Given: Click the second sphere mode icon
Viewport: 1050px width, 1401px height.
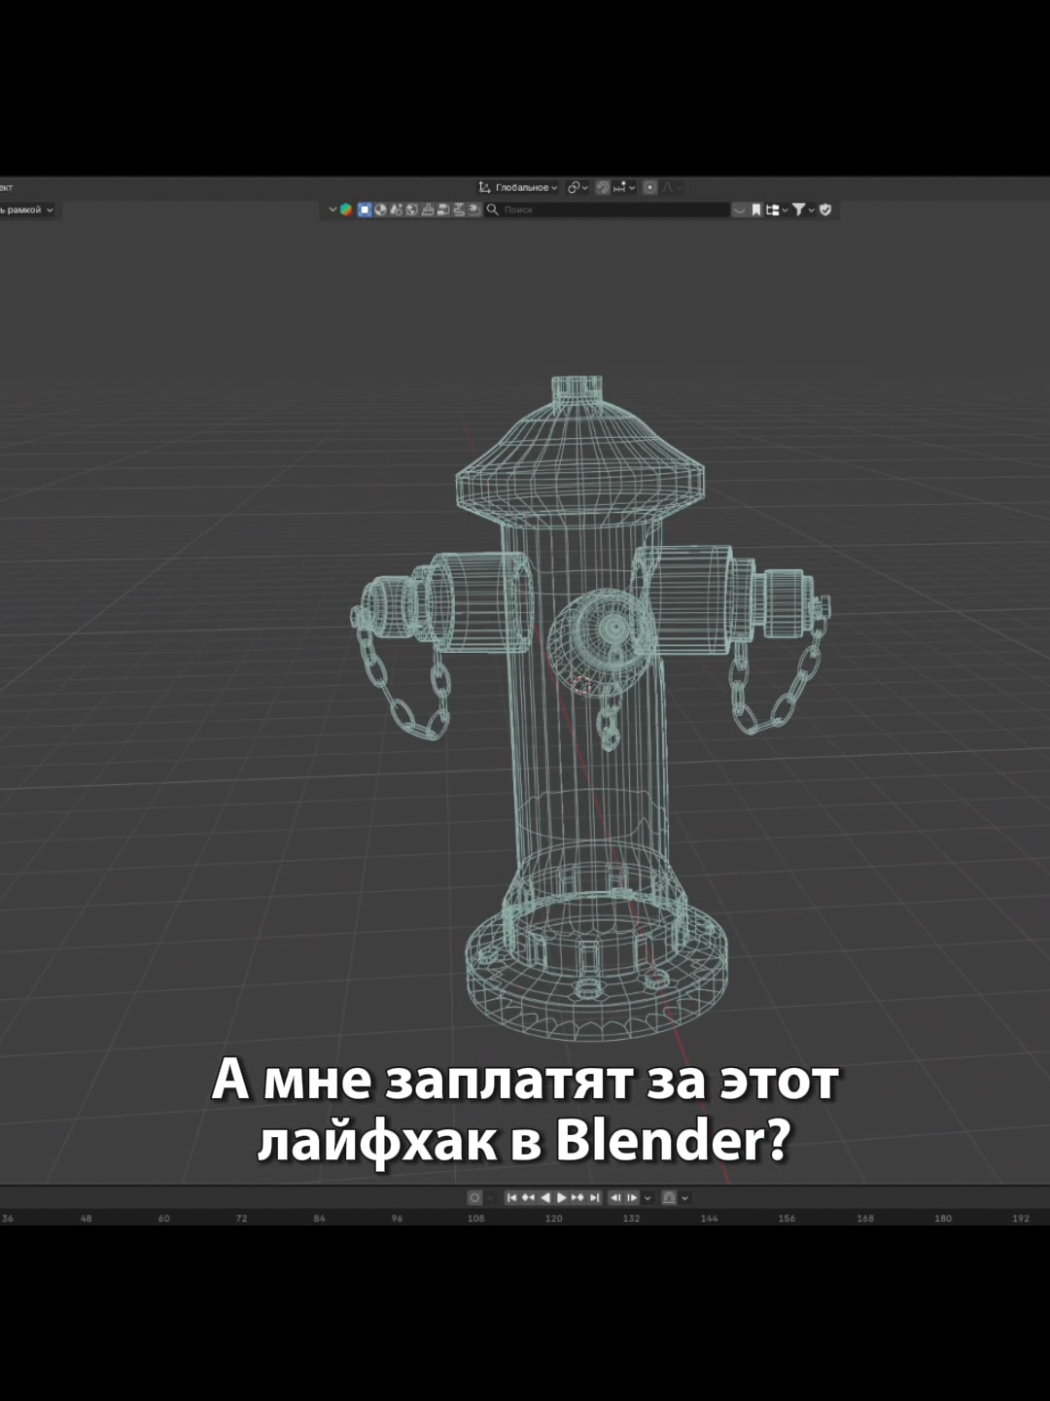Looking at the screenshot, I should click(380, 210).
